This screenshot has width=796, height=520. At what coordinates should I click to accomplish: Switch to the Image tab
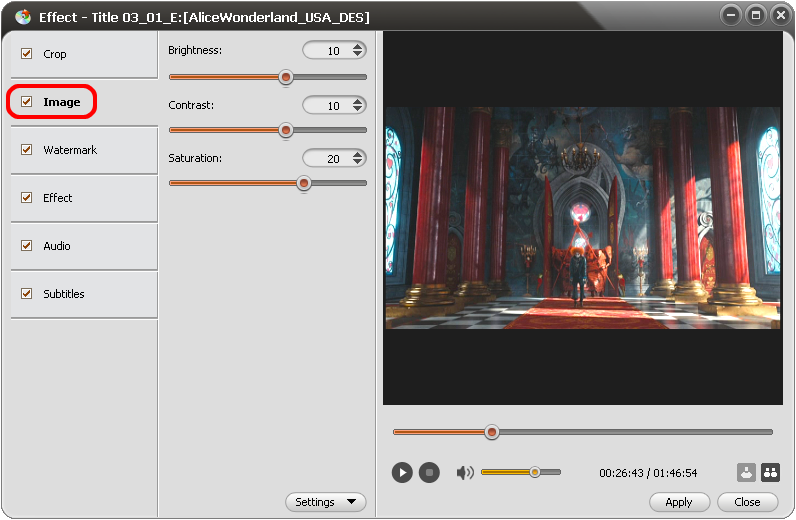(x=84, y=102)
